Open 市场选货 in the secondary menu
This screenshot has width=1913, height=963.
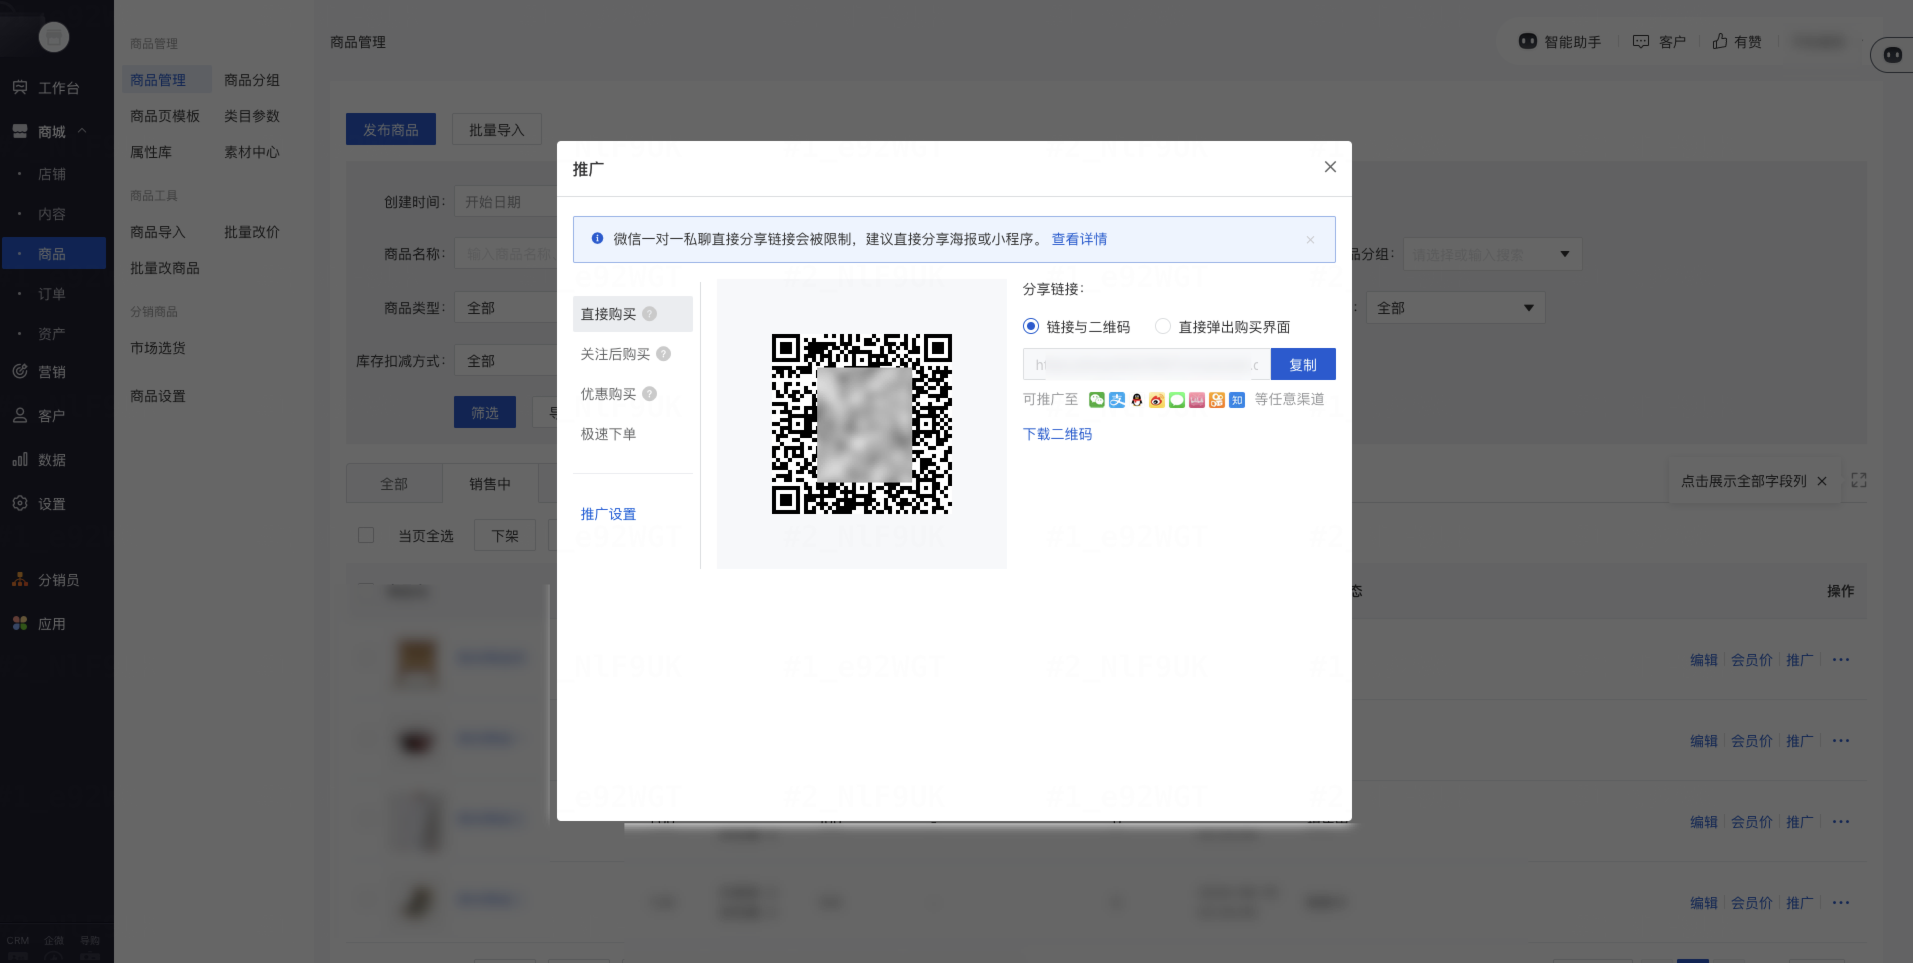coord(158,348)
